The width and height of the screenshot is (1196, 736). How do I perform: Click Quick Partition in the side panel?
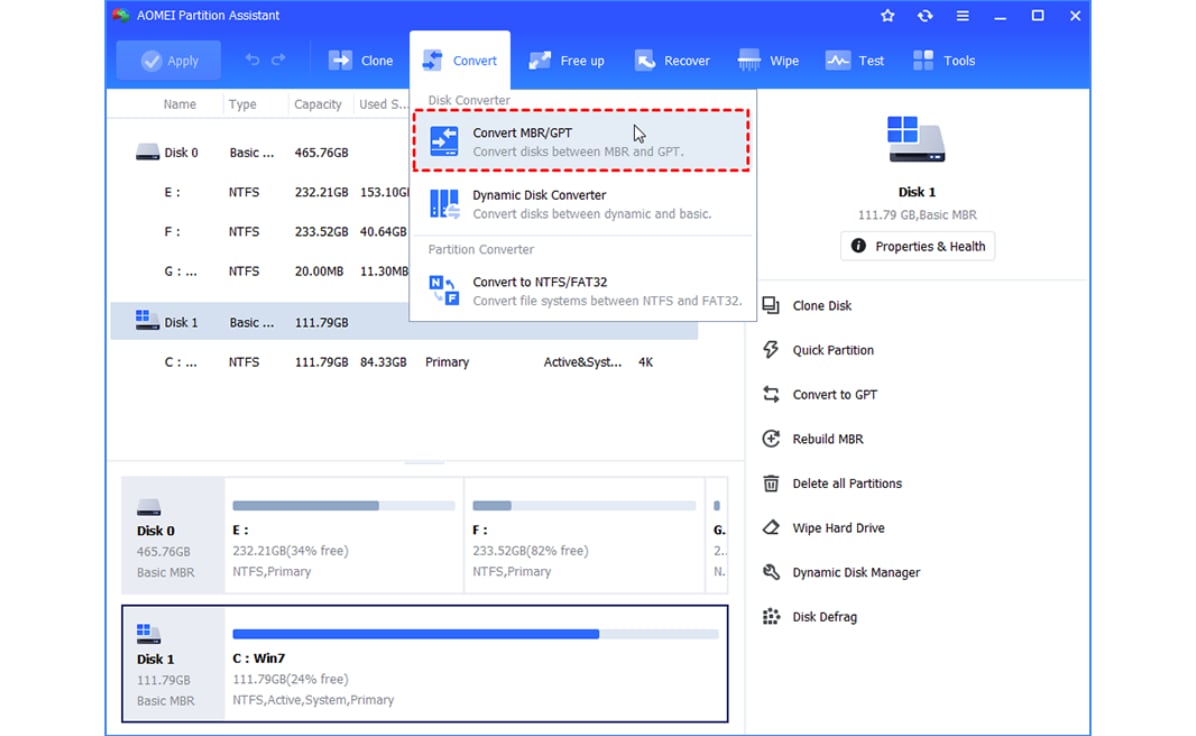coord(833,350)
